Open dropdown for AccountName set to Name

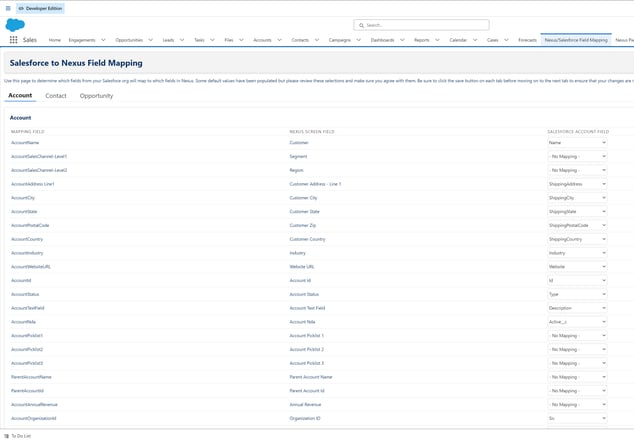tap(577, 143)
